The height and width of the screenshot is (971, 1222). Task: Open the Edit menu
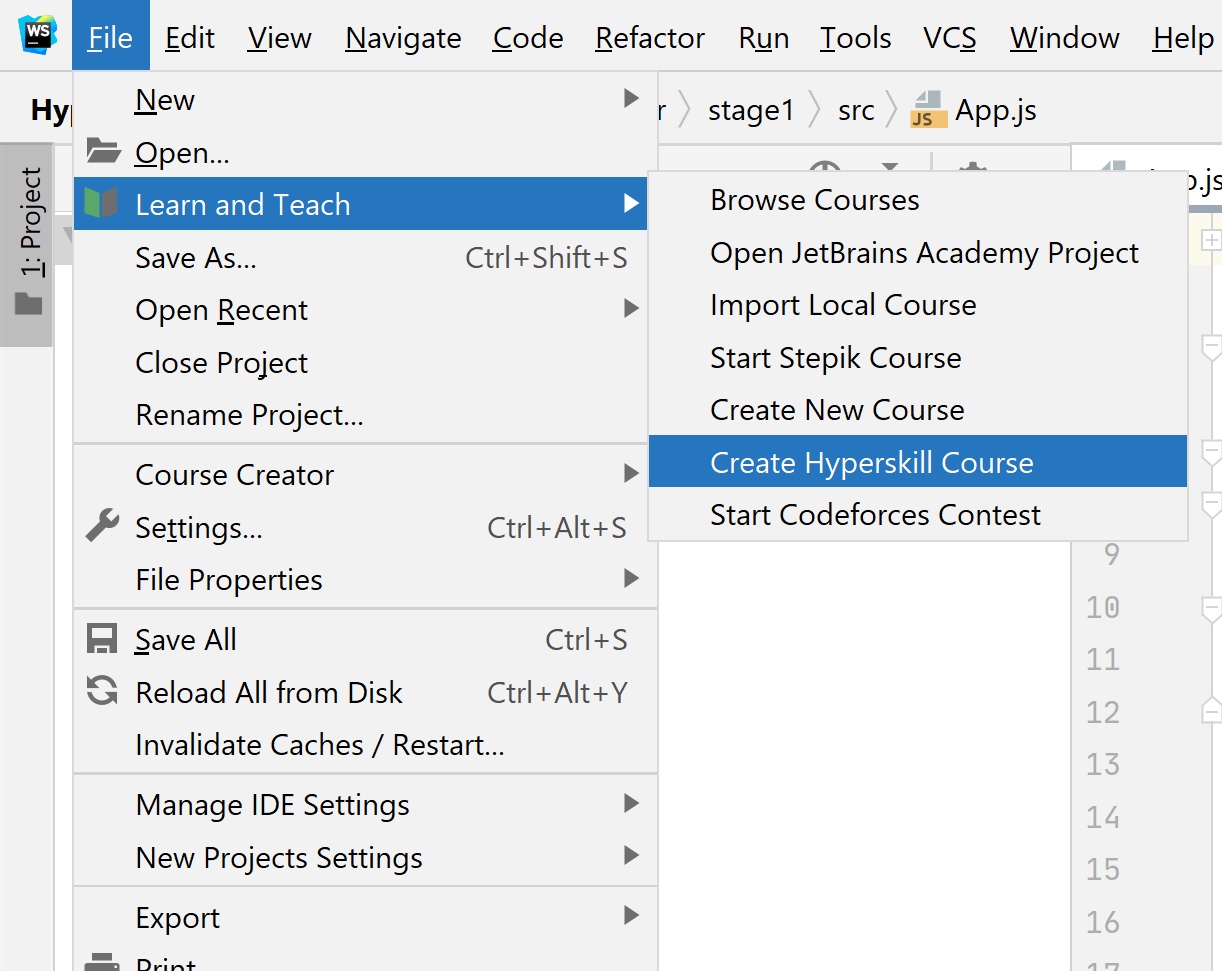click(x=190, y=38)
